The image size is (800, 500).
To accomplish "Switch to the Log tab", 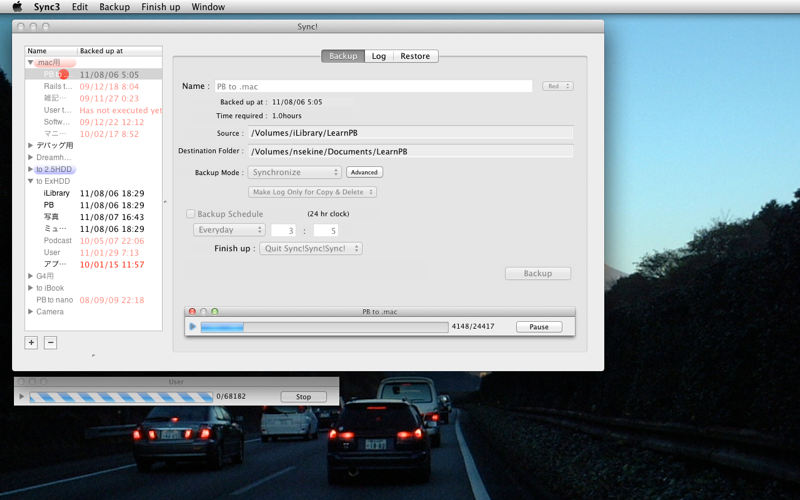I will coord(379,56).
